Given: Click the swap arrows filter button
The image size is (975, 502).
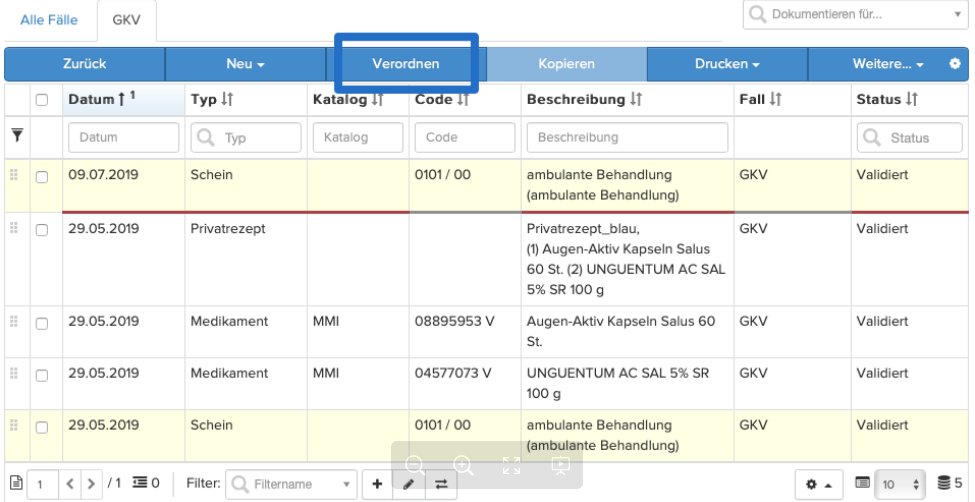Looking at the screenshot, I should tap(441, 484).
